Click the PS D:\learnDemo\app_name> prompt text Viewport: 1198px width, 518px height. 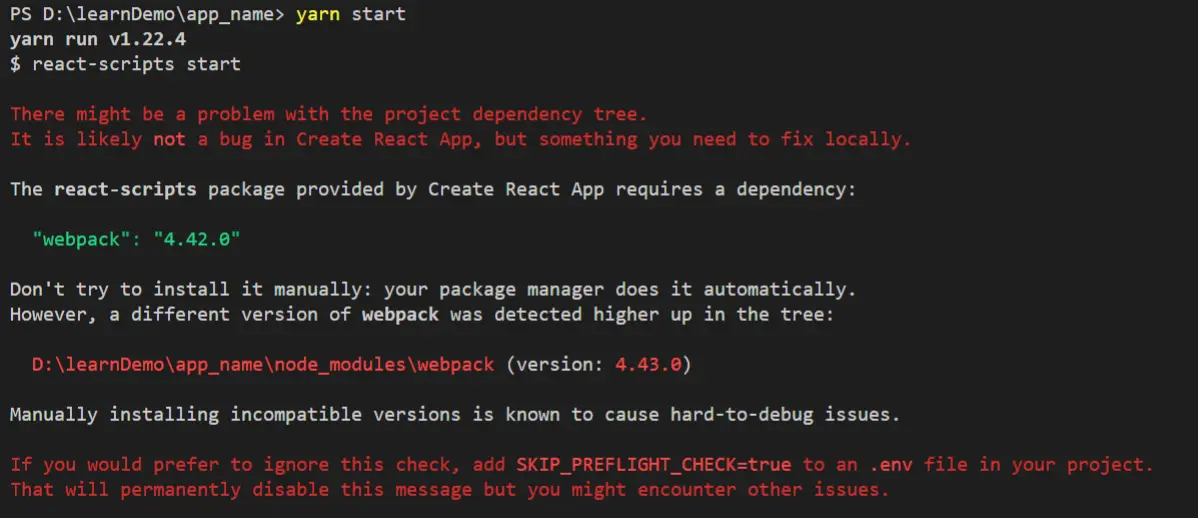(147, 15)
